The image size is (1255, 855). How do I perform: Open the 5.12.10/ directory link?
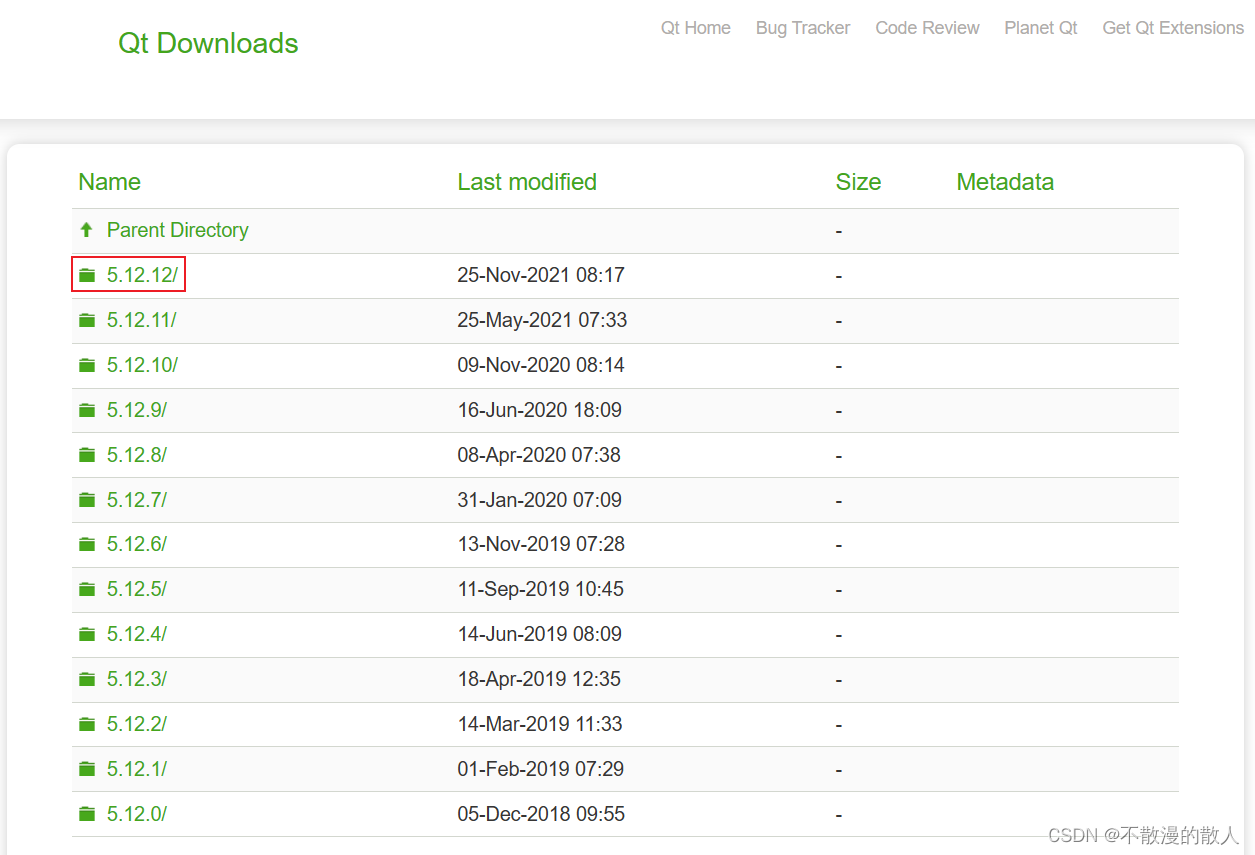[x=142, y=365]
